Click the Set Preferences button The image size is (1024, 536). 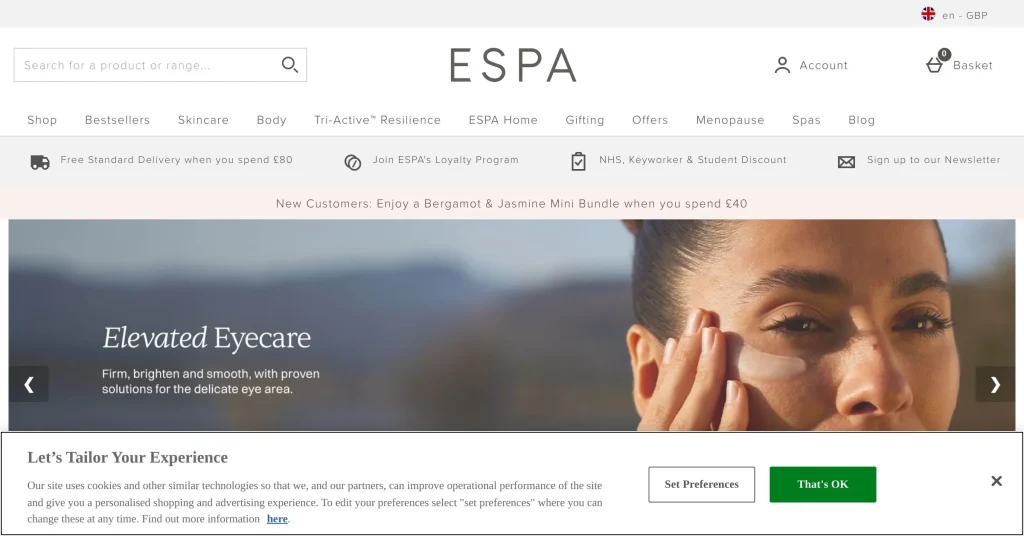[701, 484]
